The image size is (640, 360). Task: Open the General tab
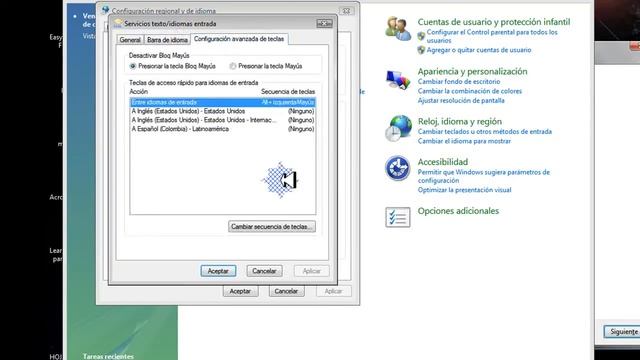[x=130, y=40]
